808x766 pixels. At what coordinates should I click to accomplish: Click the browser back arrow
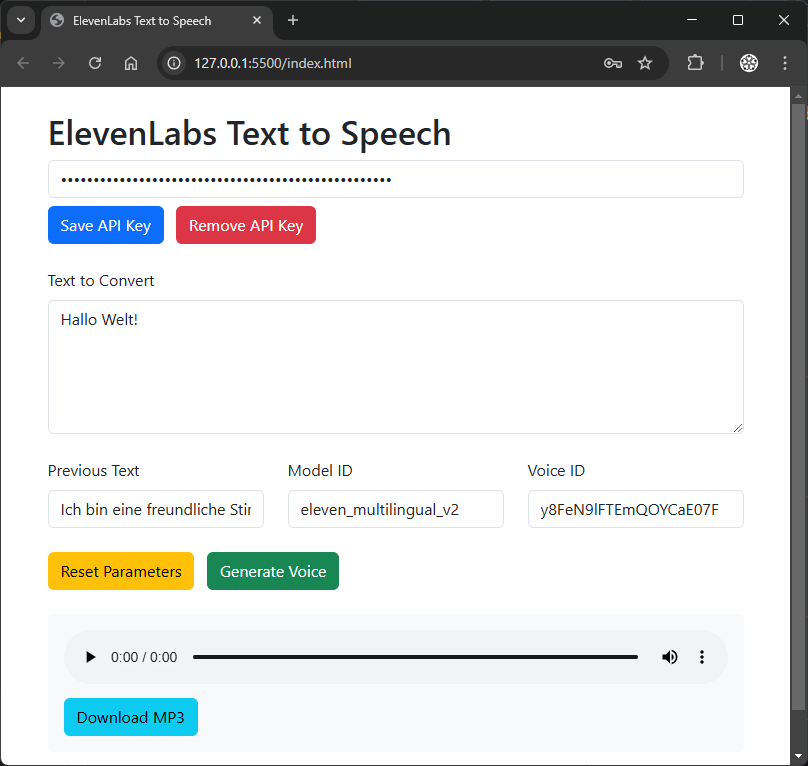23,63
